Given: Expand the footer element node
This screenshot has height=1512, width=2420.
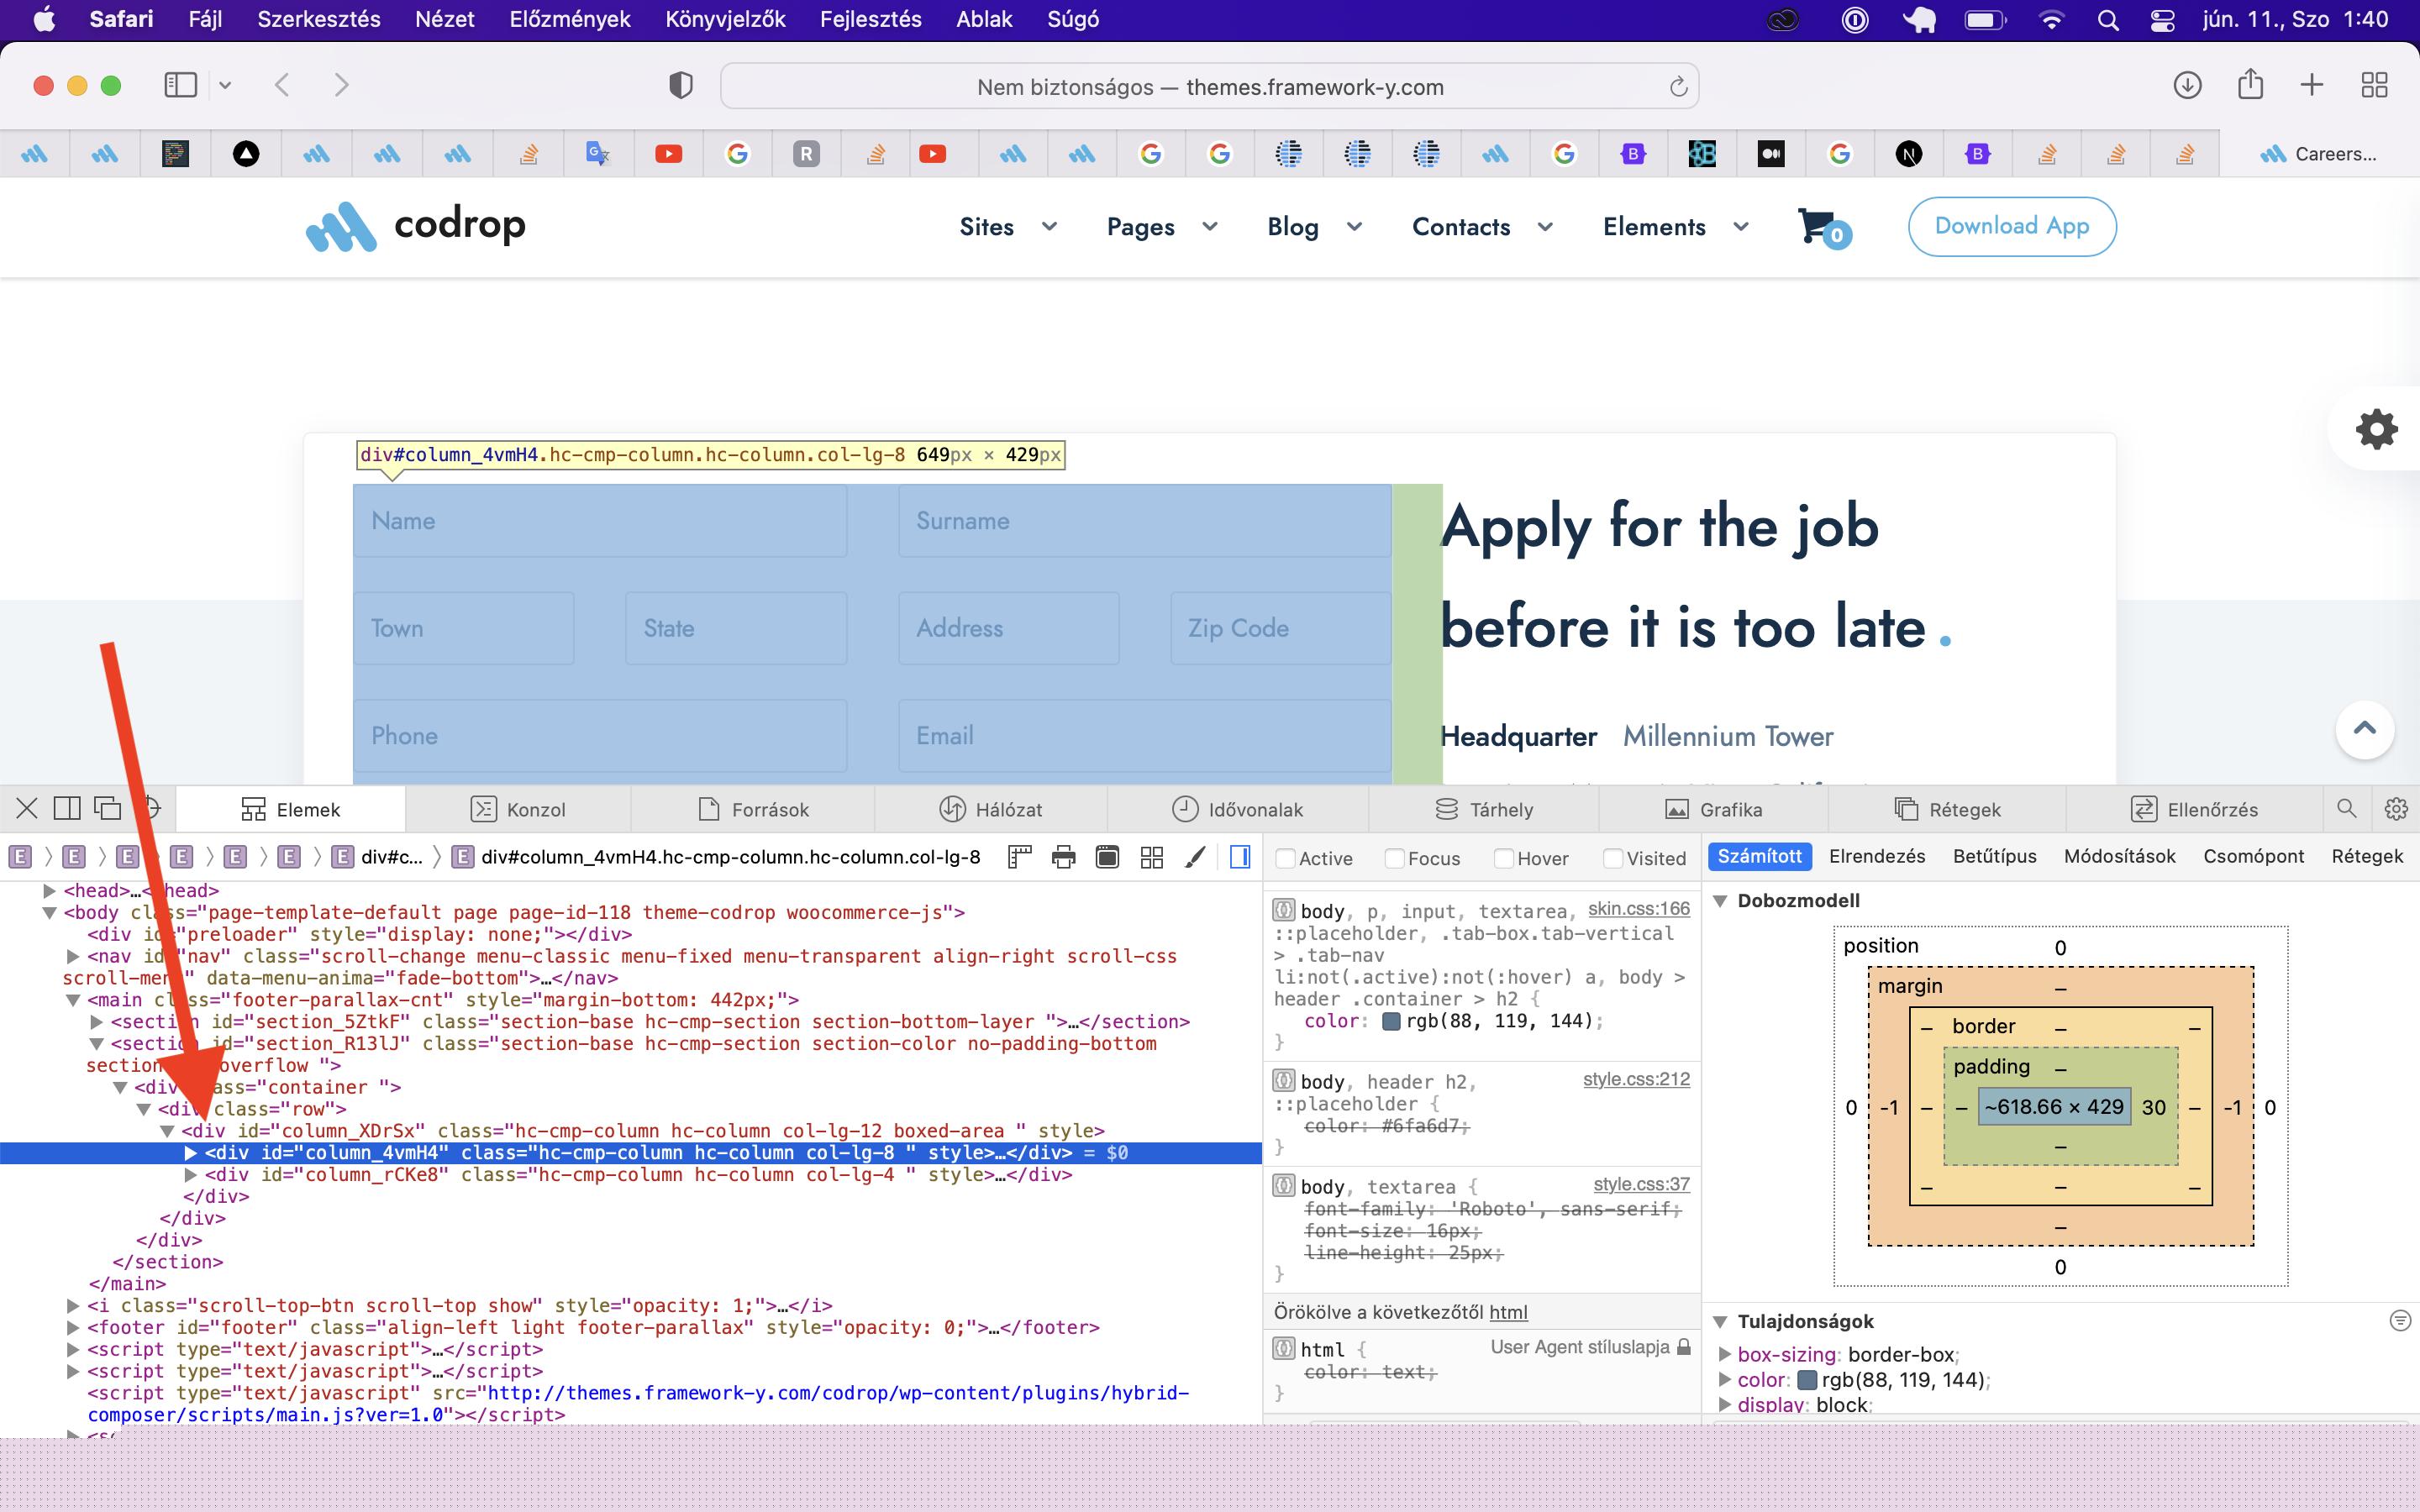Looking at the screenshot, I should 73,1328.
